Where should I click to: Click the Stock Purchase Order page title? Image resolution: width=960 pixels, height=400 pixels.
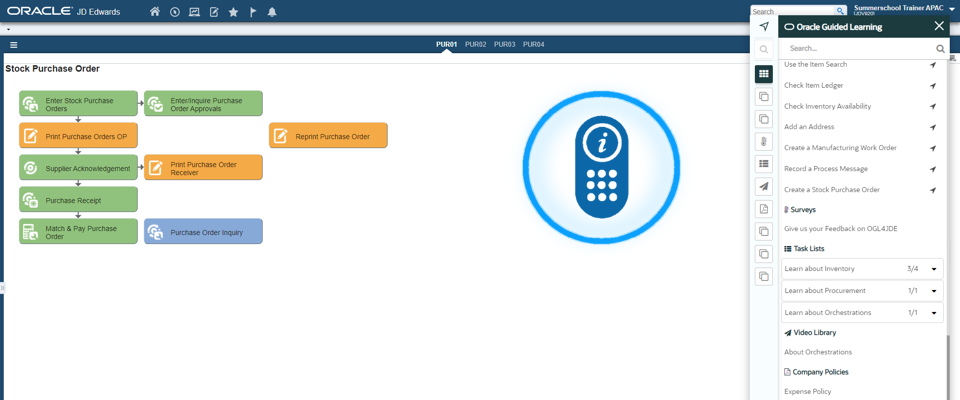point(53,69)
